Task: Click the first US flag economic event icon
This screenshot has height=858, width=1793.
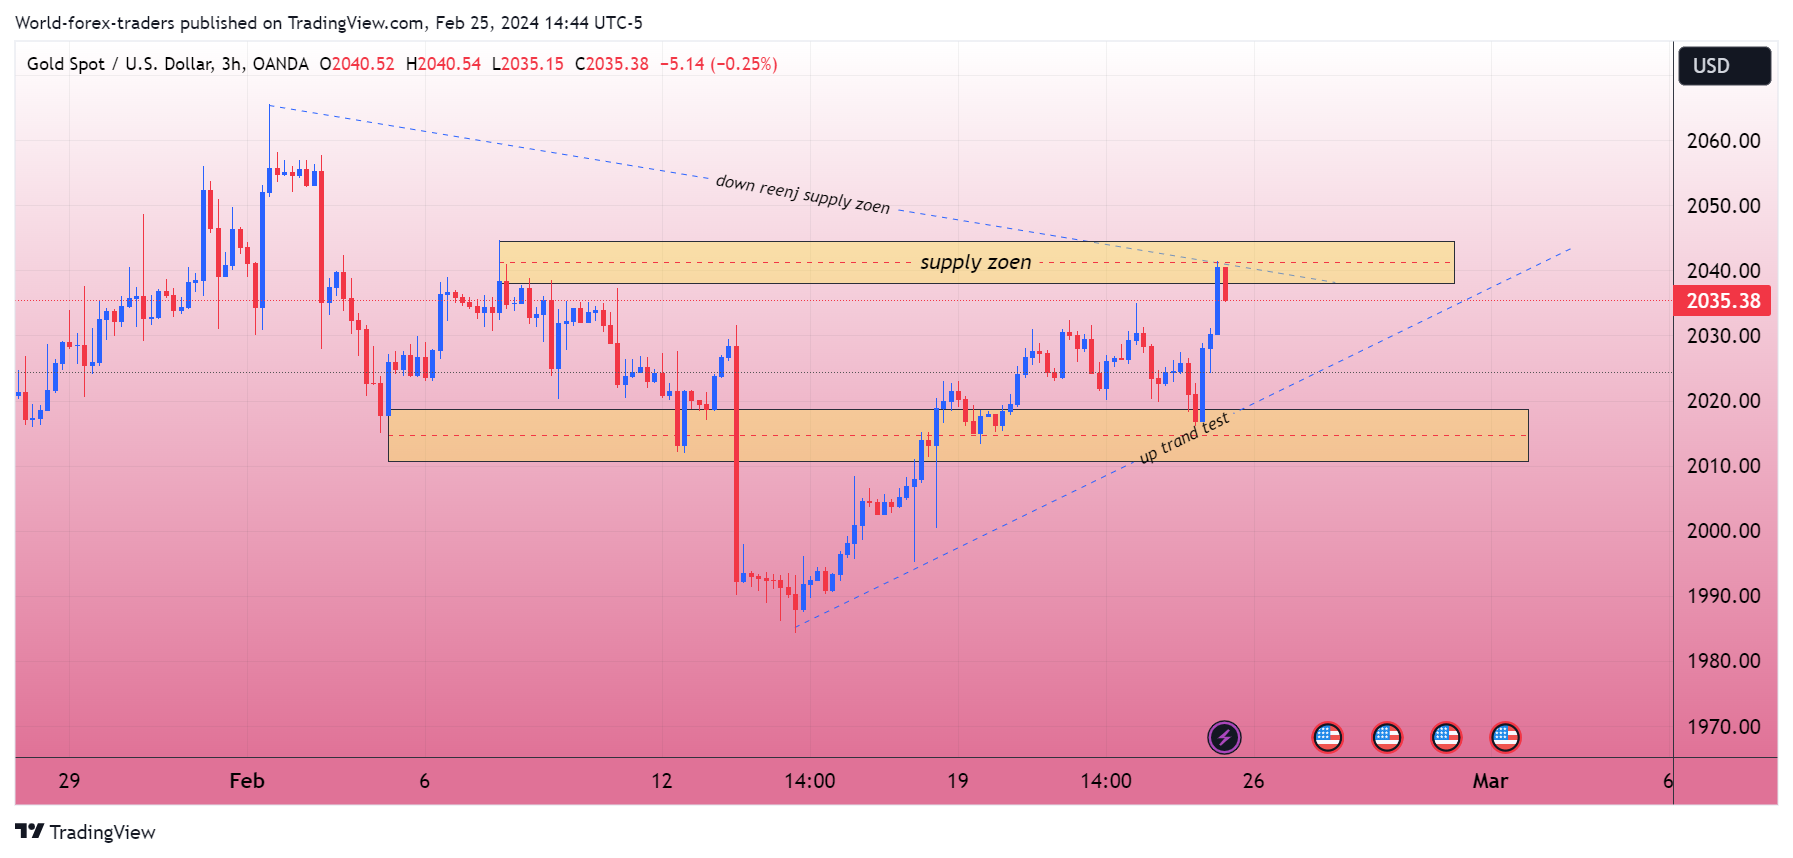Action: click(x=1327, y=738)
